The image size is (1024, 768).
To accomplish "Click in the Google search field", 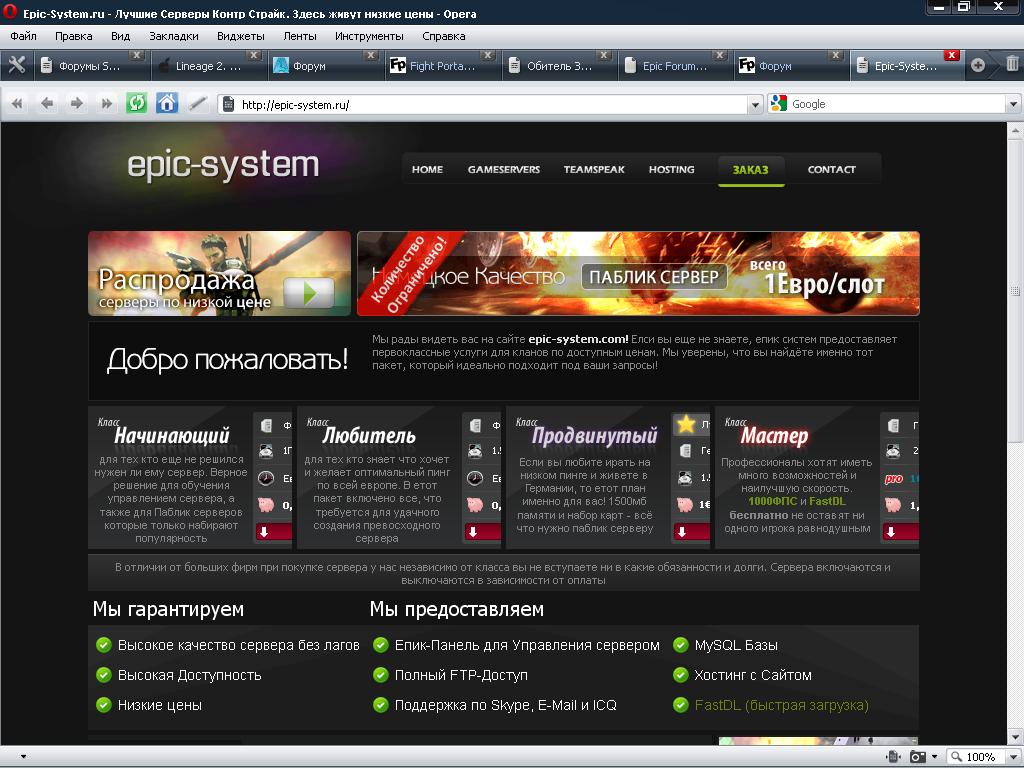I will [x=896, y=104].
